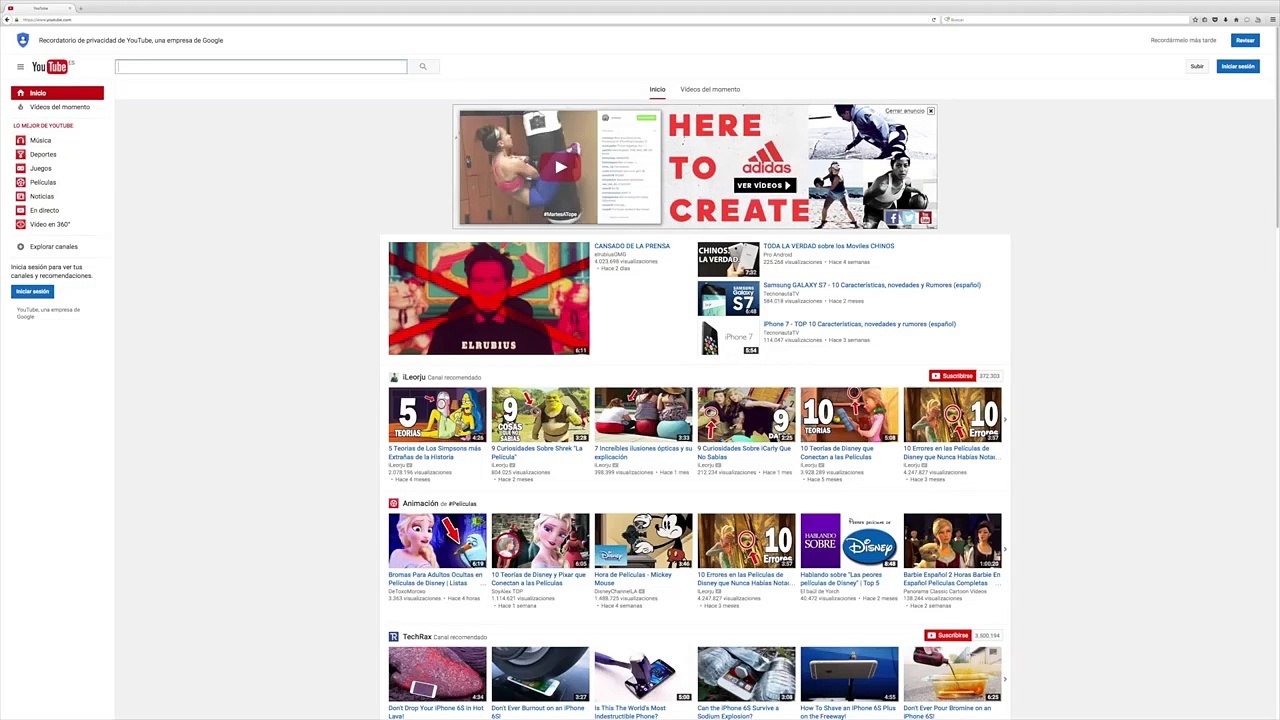
Task: Click Recordármelo más tarde link
Action: click(1183, 40)
